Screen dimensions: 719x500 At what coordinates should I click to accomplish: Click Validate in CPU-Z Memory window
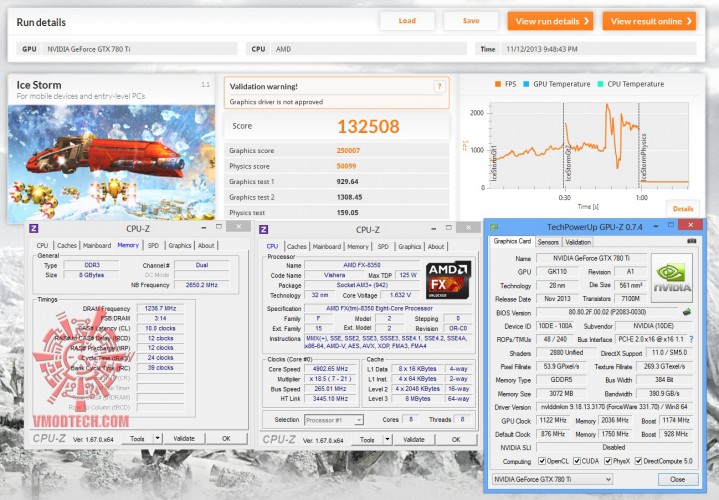184,439
